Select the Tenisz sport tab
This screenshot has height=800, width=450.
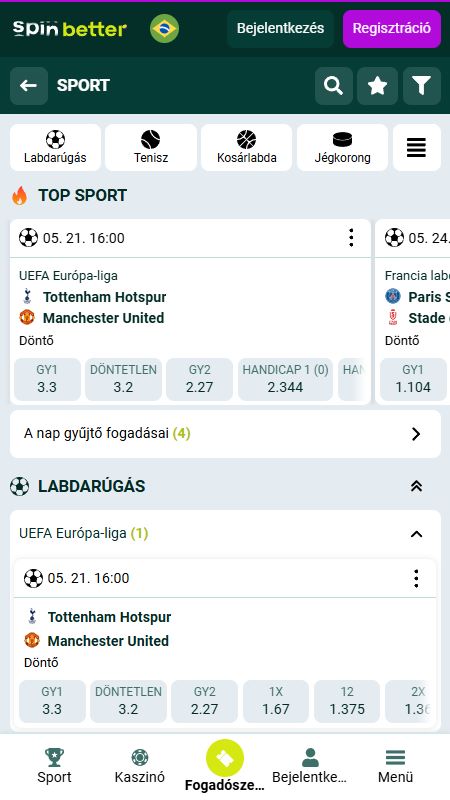151,147
